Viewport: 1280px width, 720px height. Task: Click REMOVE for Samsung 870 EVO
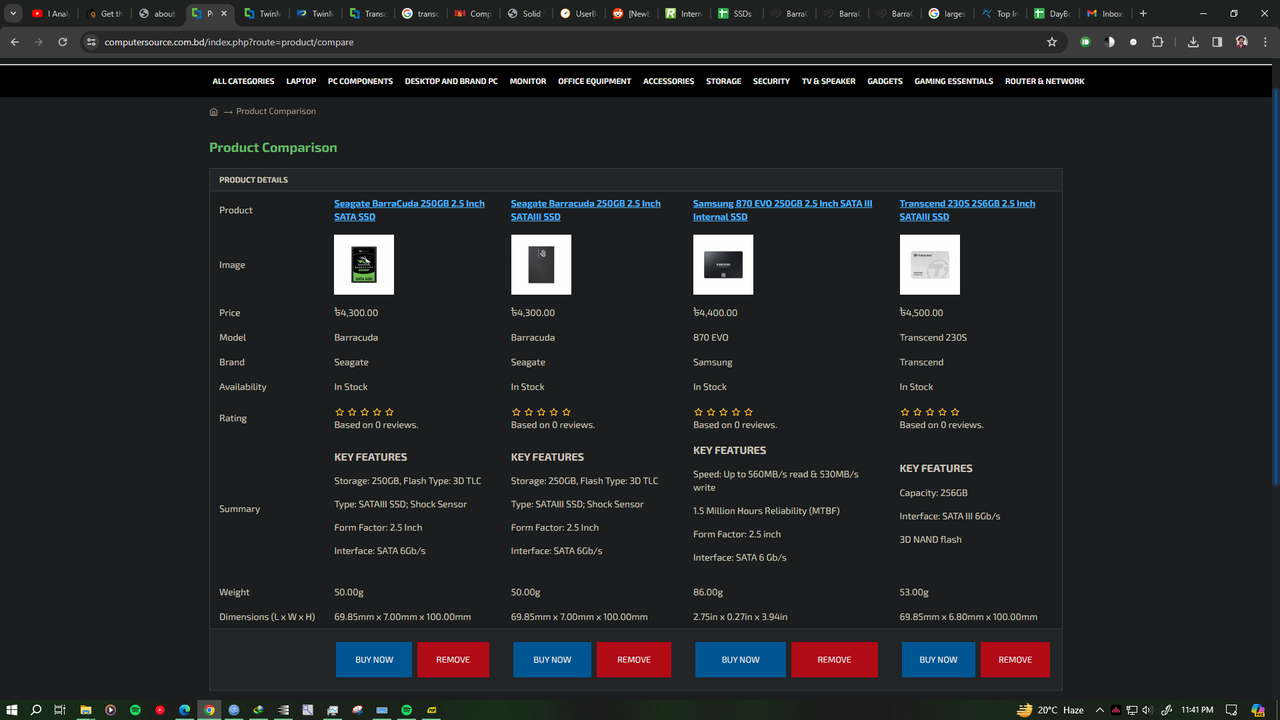click(x=834, y=660)
